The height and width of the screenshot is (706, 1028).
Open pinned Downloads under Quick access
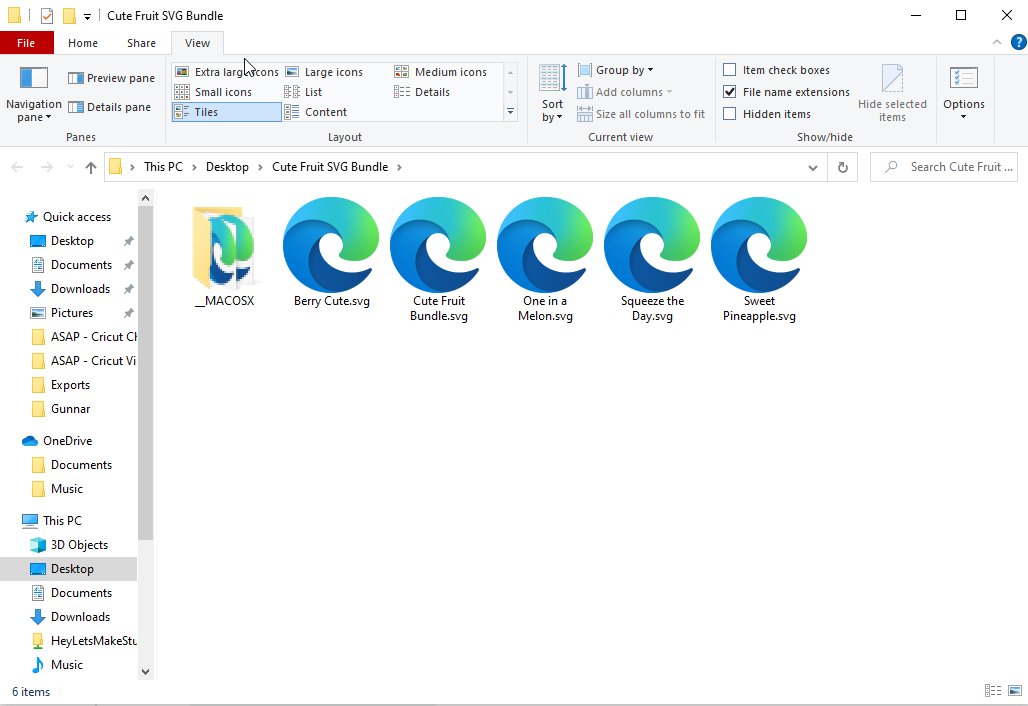click(80, 289)
